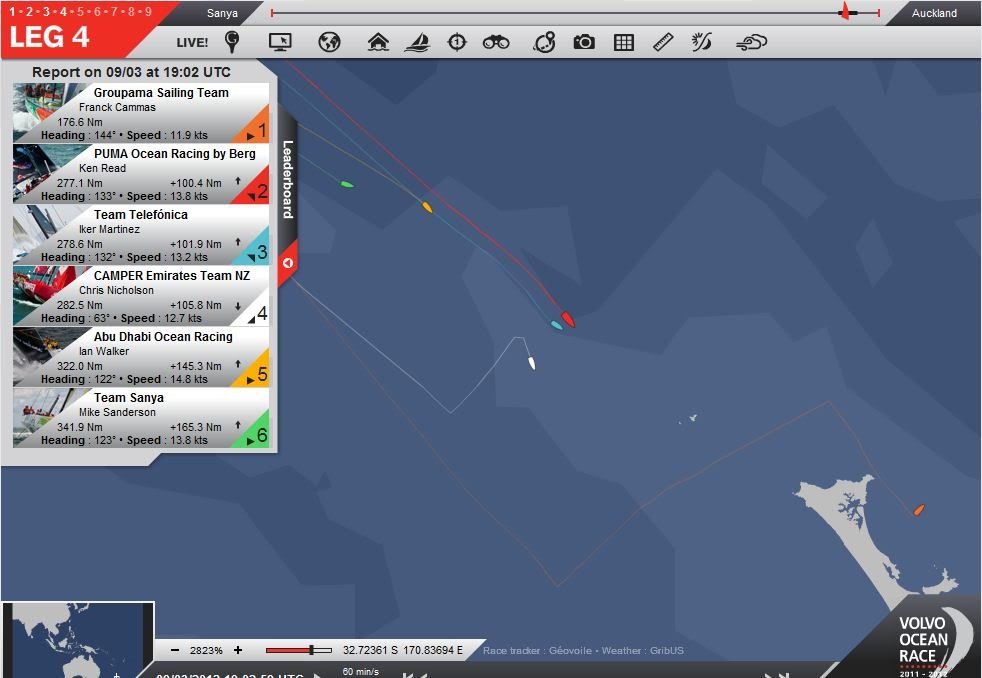Screen dimensions: 982x678
Task: Open the GribUS weather credit
Action: (643, 650)
